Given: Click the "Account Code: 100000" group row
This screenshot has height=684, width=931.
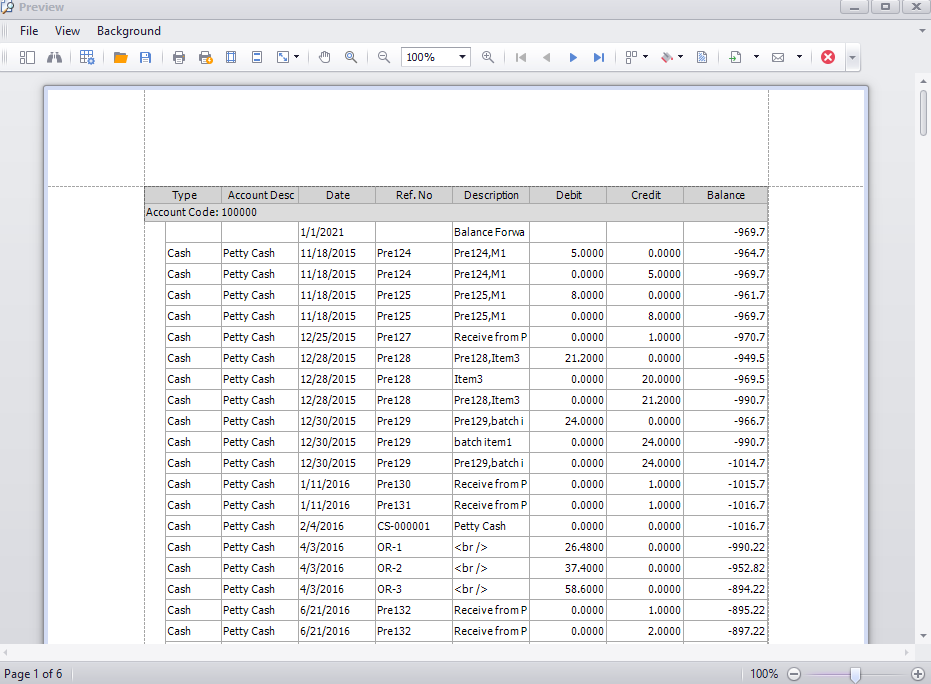Looking at the screenshot, I should [456, 213].
